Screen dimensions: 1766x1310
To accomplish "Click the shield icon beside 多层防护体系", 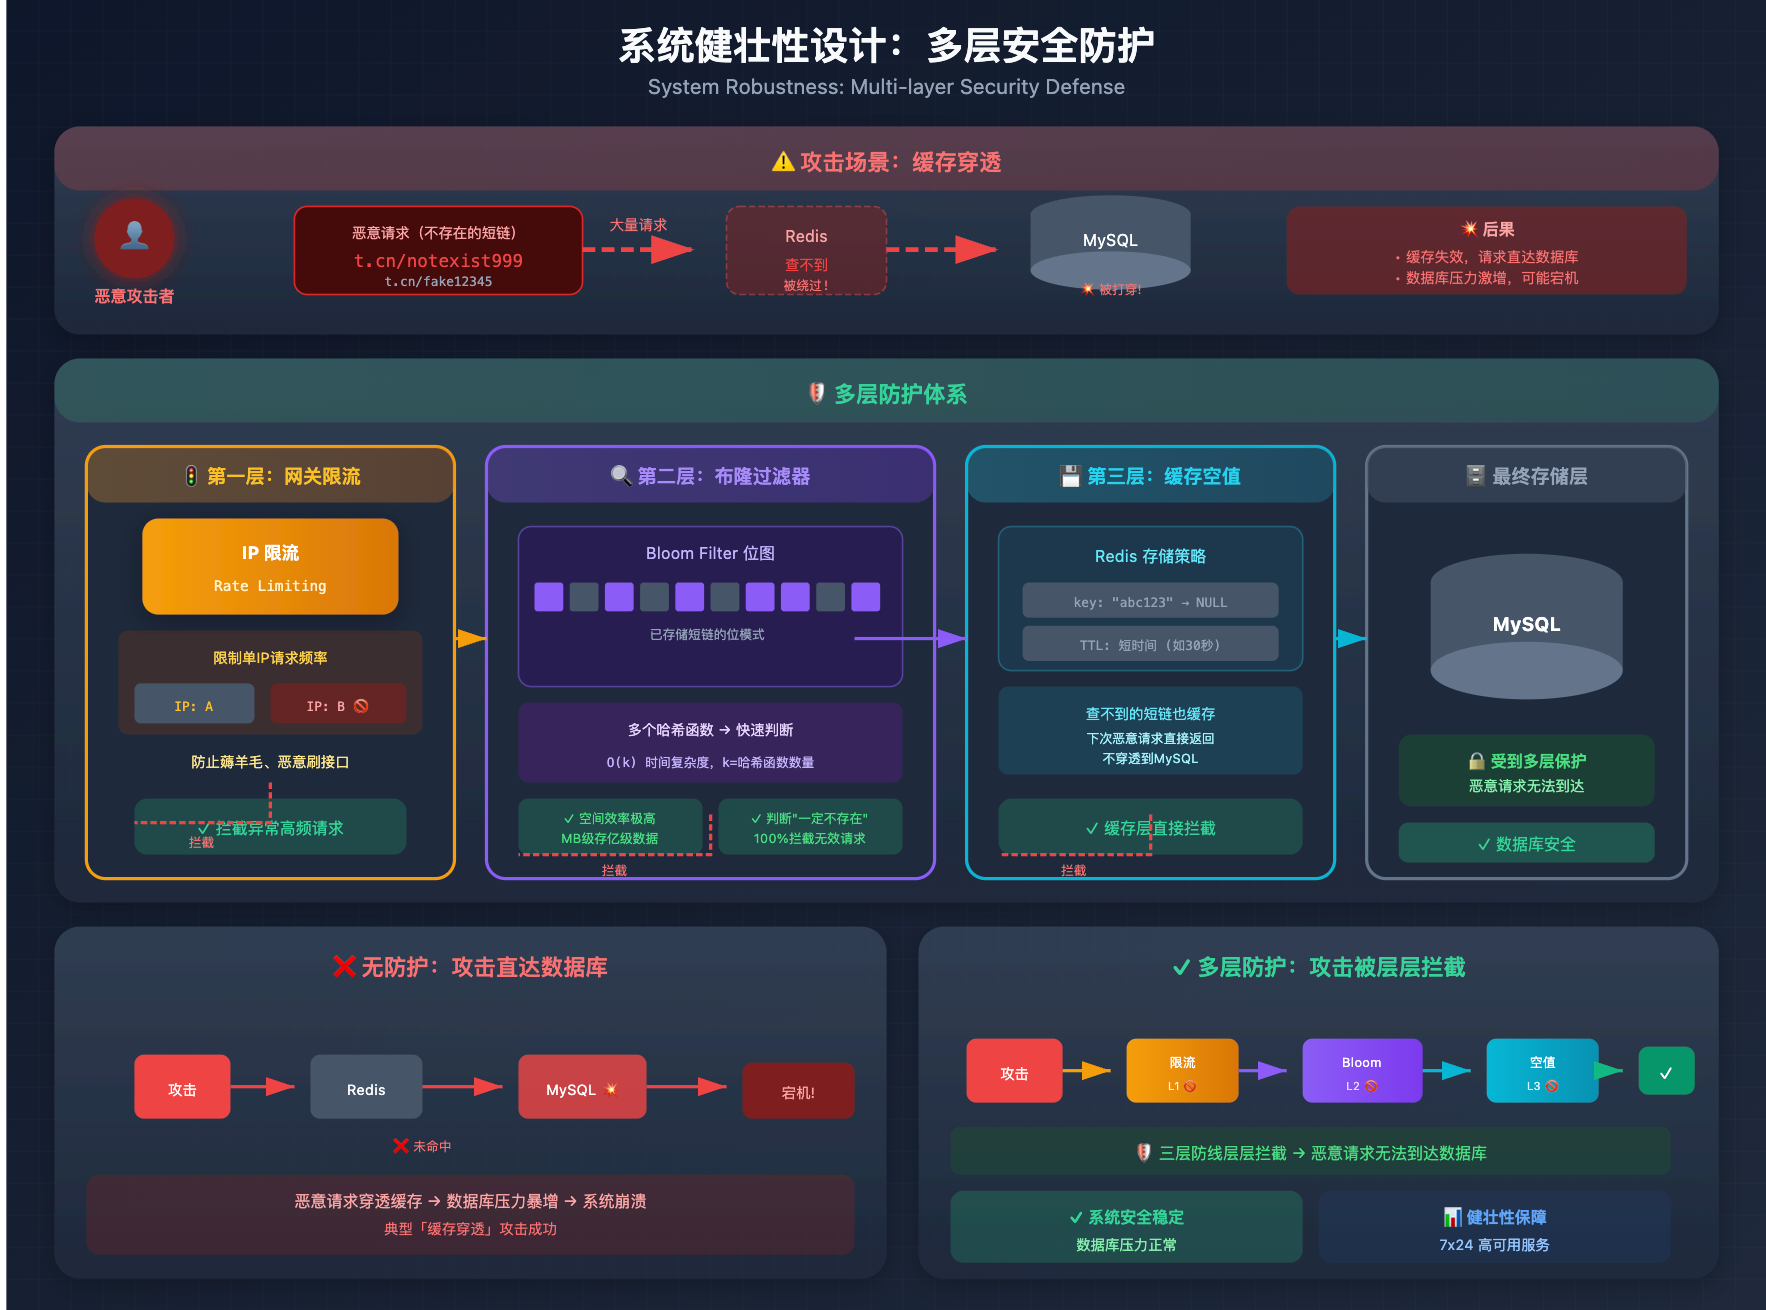I will [x=817, y=393].
